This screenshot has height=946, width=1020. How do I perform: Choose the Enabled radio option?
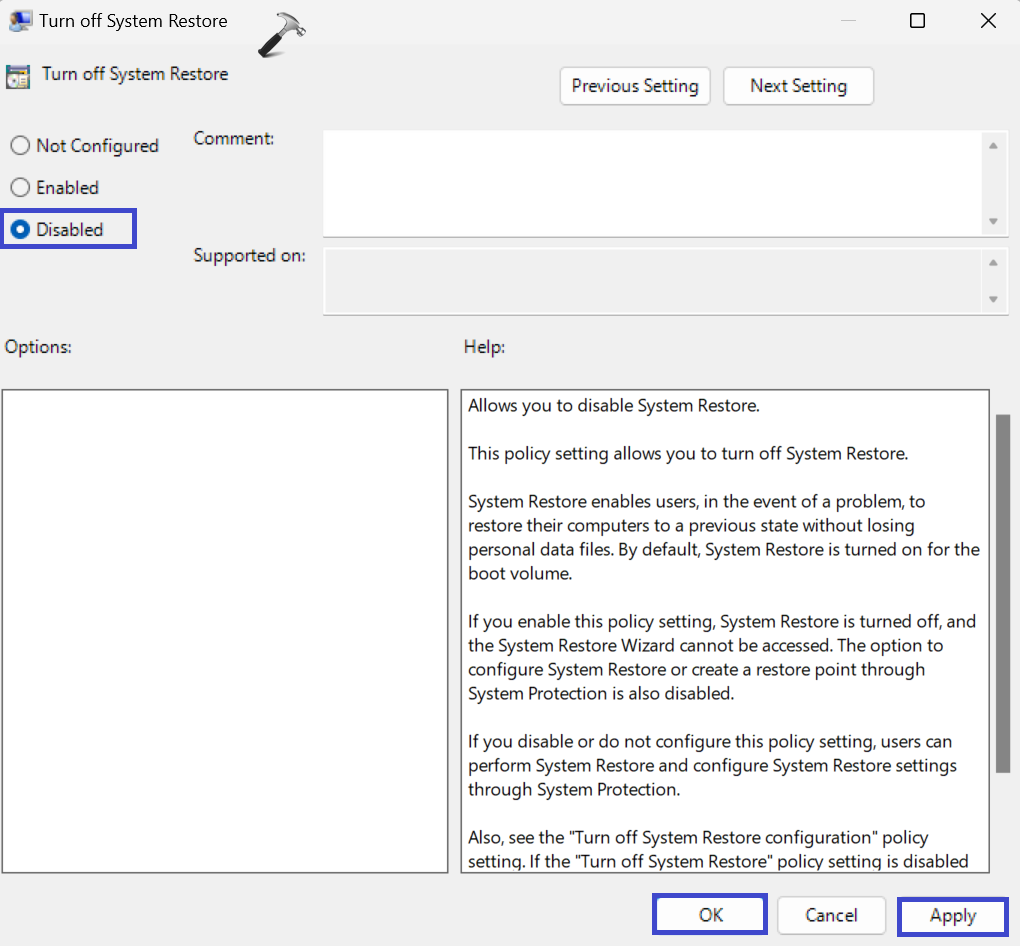tap(20, 188)
